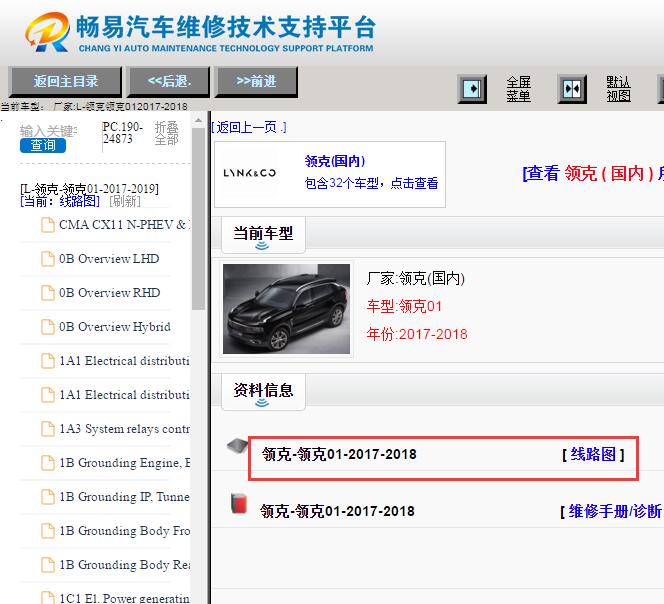The image size is (664, 604).
Task: Click file icon beside 1B Grounding Body Rear
Action: coord(48,565)
